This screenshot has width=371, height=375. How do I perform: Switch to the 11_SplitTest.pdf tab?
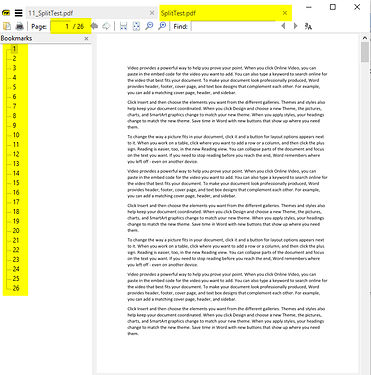(x=87, y=13)
